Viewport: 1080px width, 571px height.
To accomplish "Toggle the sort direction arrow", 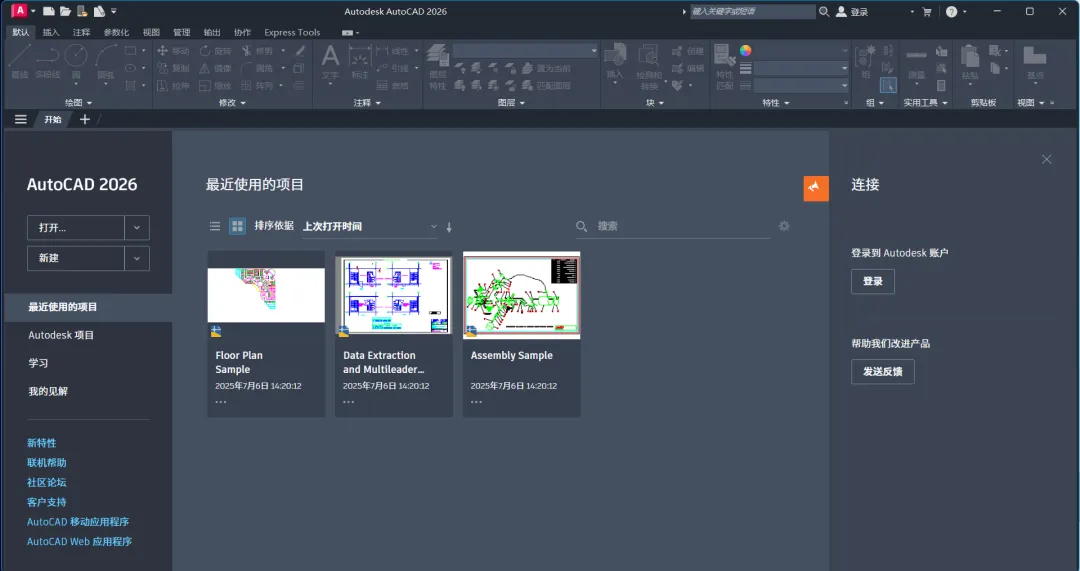I will tap(449, 227).
